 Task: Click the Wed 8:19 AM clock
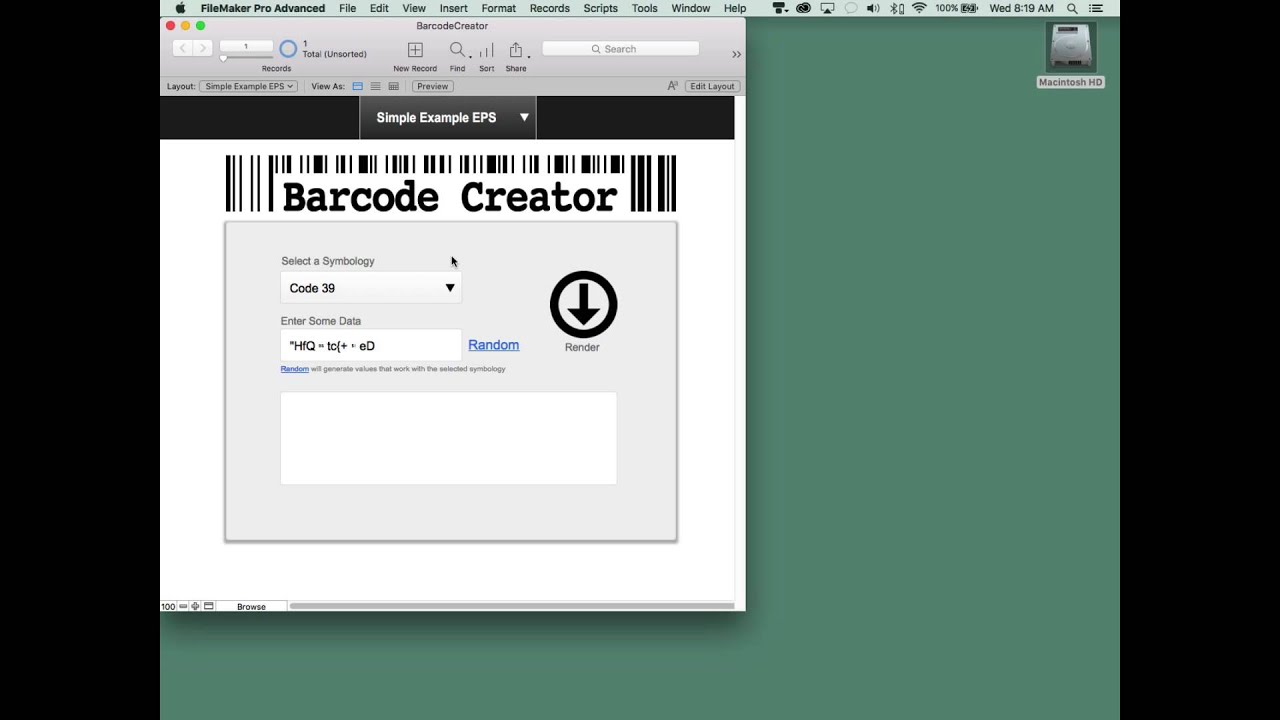pos(1021,8)
